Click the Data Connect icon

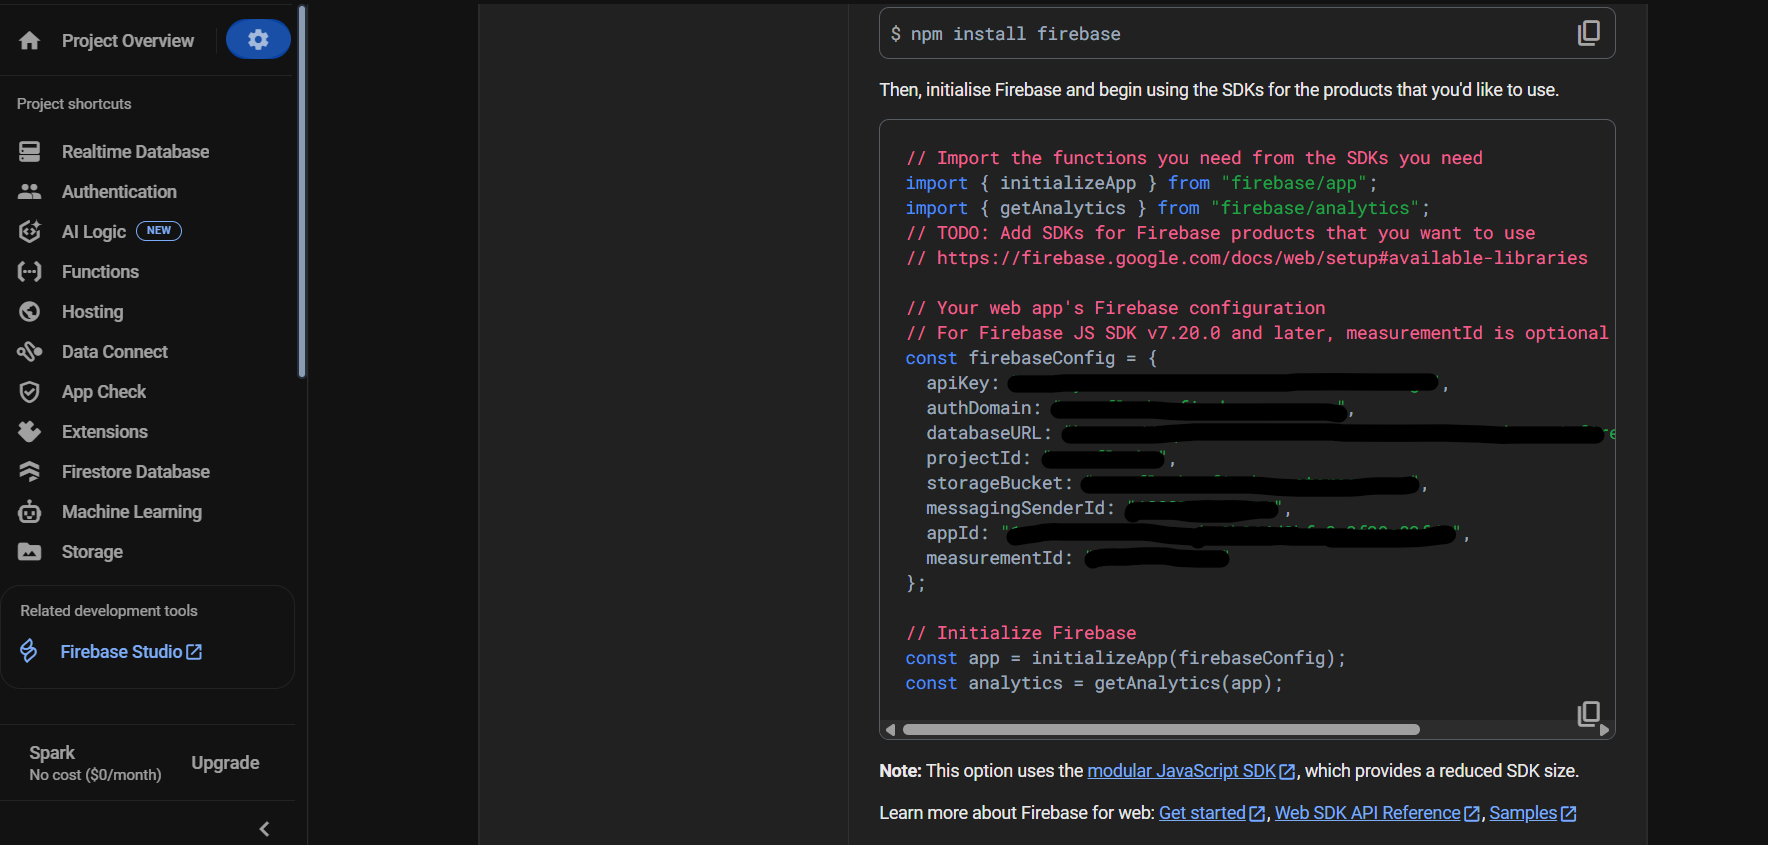(x=30, y=352)
